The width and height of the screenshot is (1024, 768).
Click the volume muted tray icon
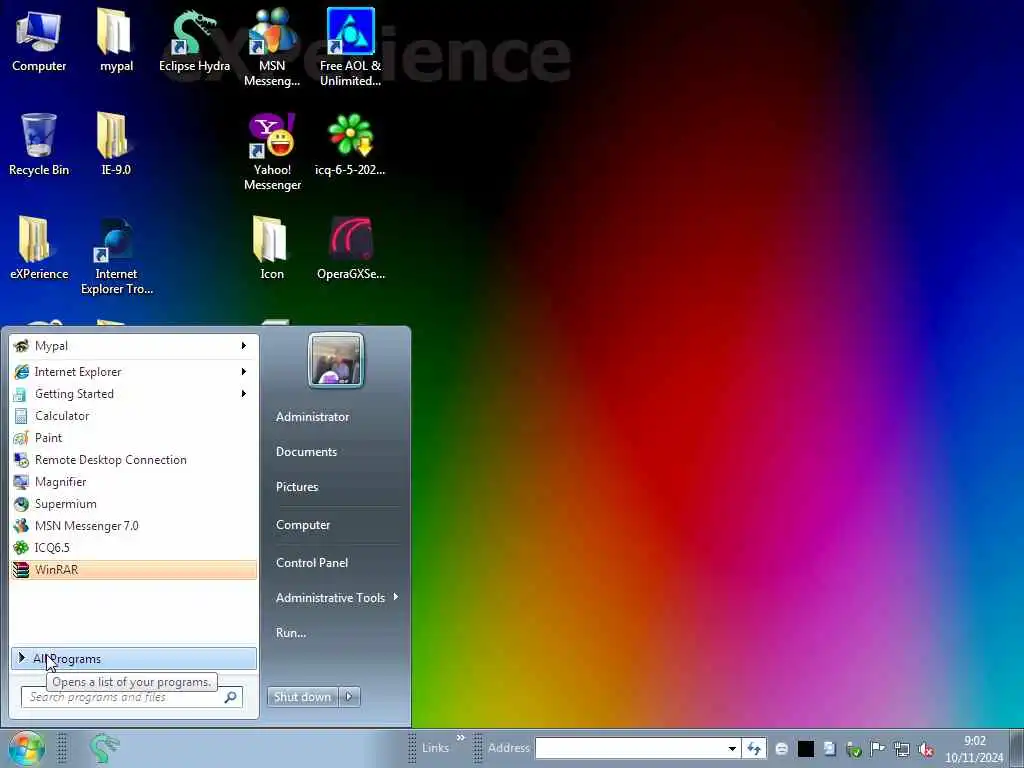925,749
